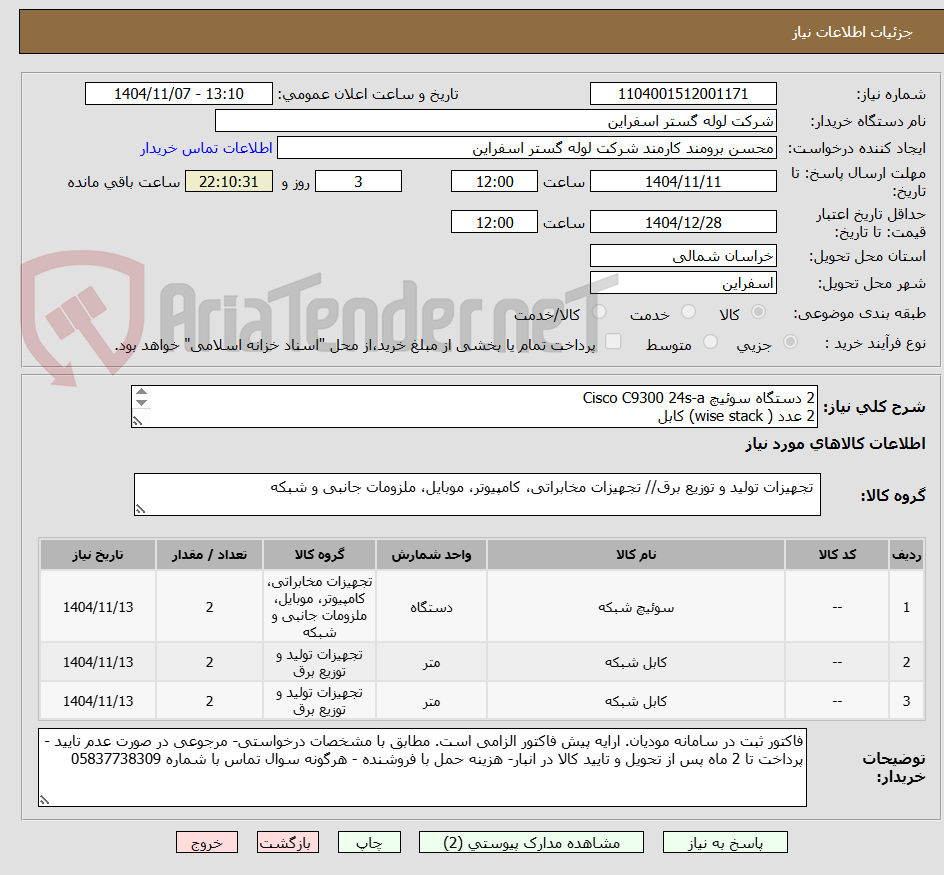The image size is (944, 875).
Task: Click the کد کالا column header
Action: click(837, 555)
